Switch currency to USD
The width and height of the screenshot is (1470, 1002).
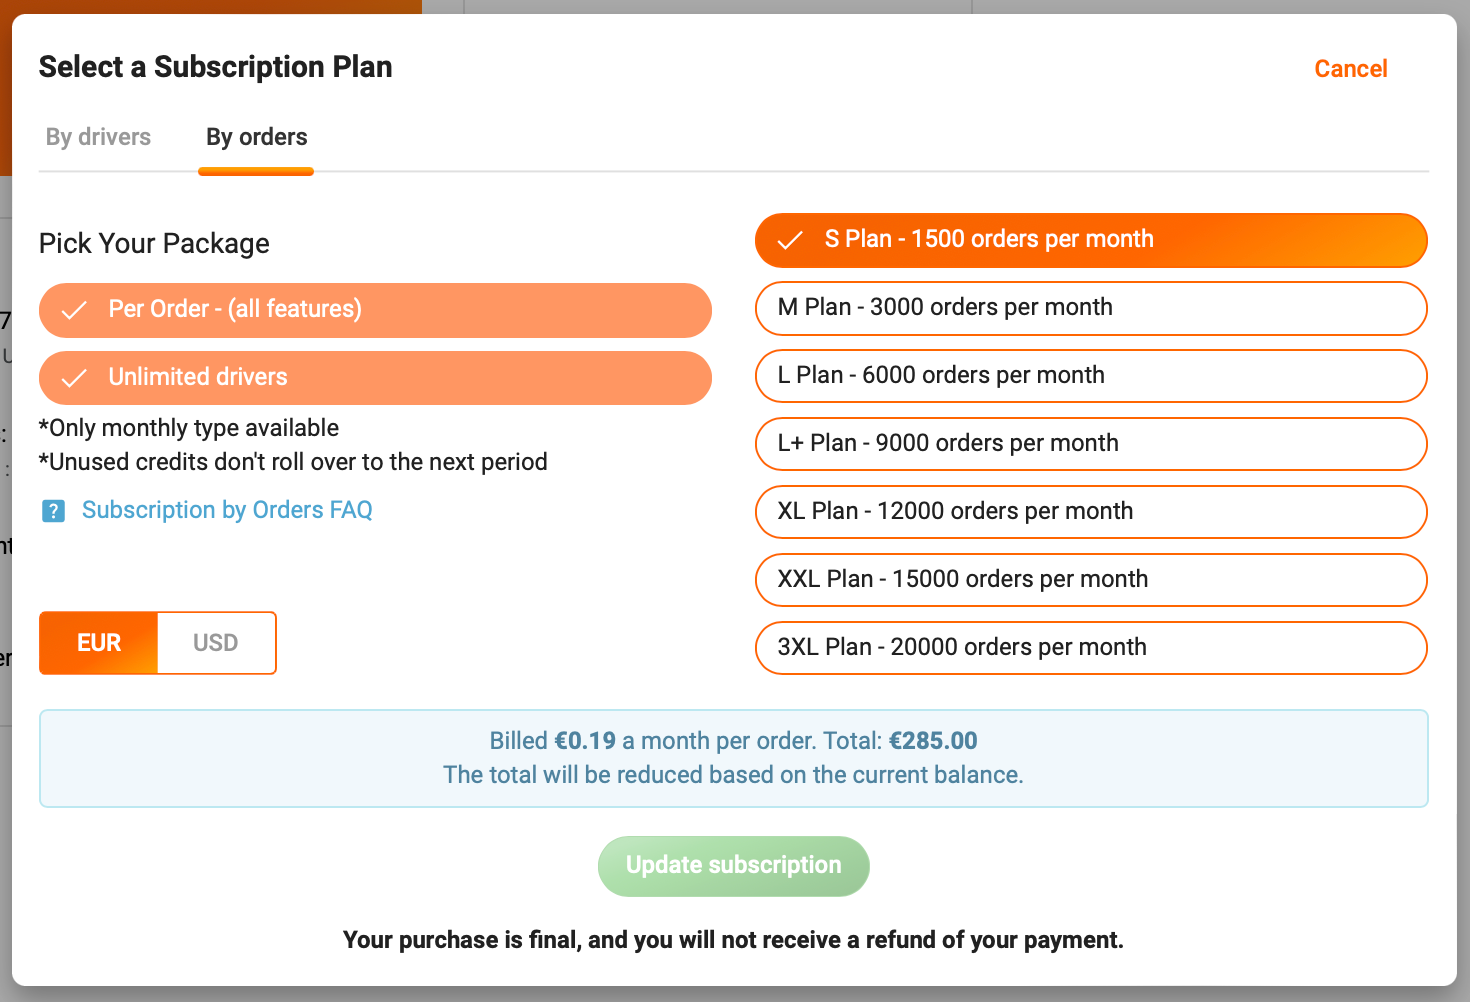[215, 643]
